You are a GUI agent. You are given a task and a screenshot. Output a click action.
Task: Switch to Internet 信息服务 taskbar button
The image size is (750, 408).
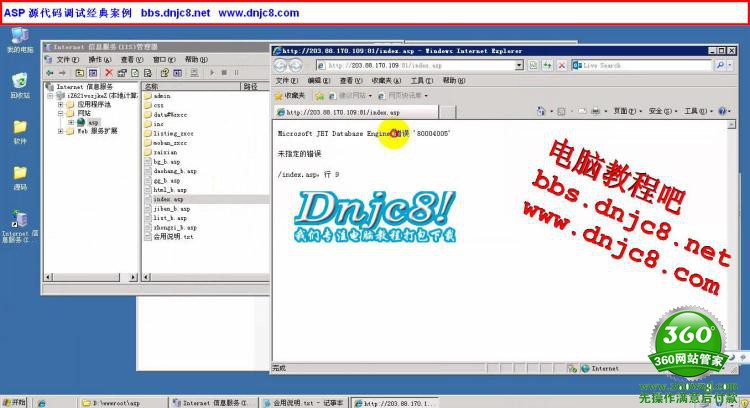(214, 403)
